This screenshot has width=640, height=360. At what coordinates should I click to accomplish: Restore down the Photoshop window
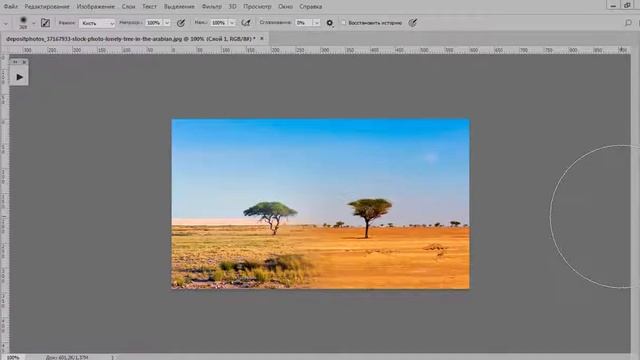click(627, 6)
